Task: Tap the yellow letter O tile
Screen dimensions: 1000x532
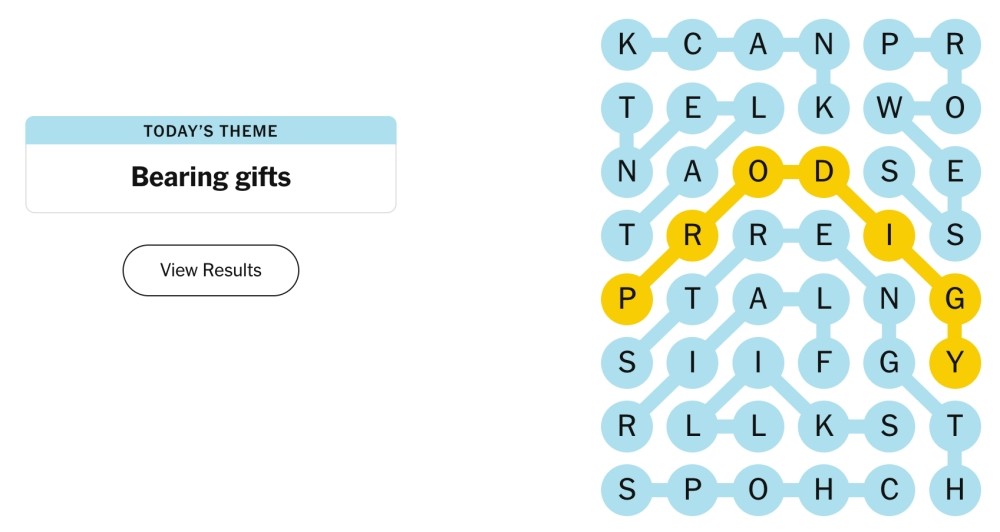Action: [758, 172]
